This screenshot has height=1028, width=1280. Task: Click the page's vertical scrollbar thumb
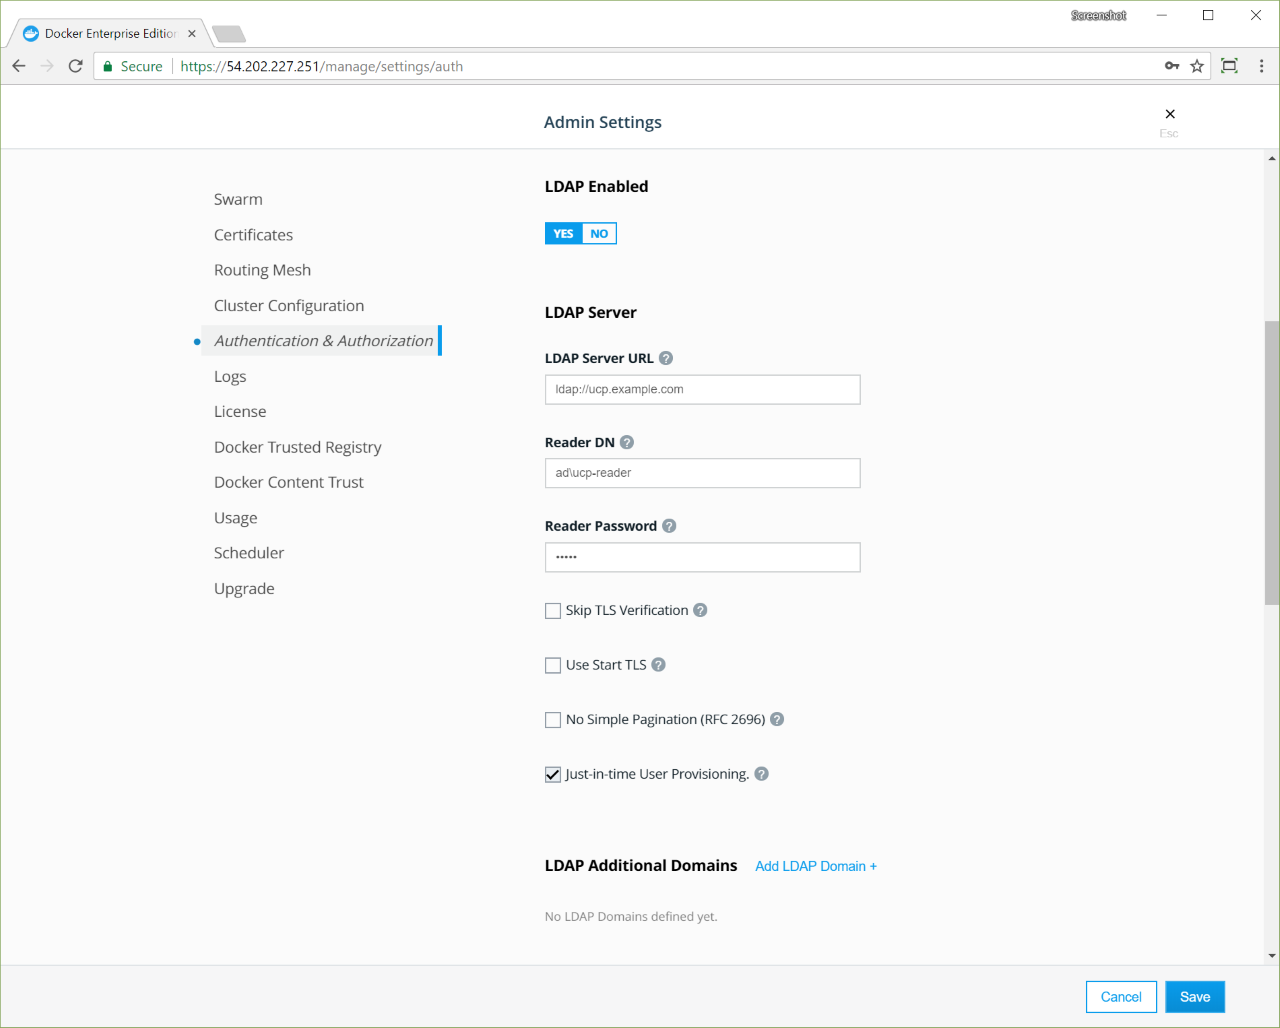point(1271,462)
